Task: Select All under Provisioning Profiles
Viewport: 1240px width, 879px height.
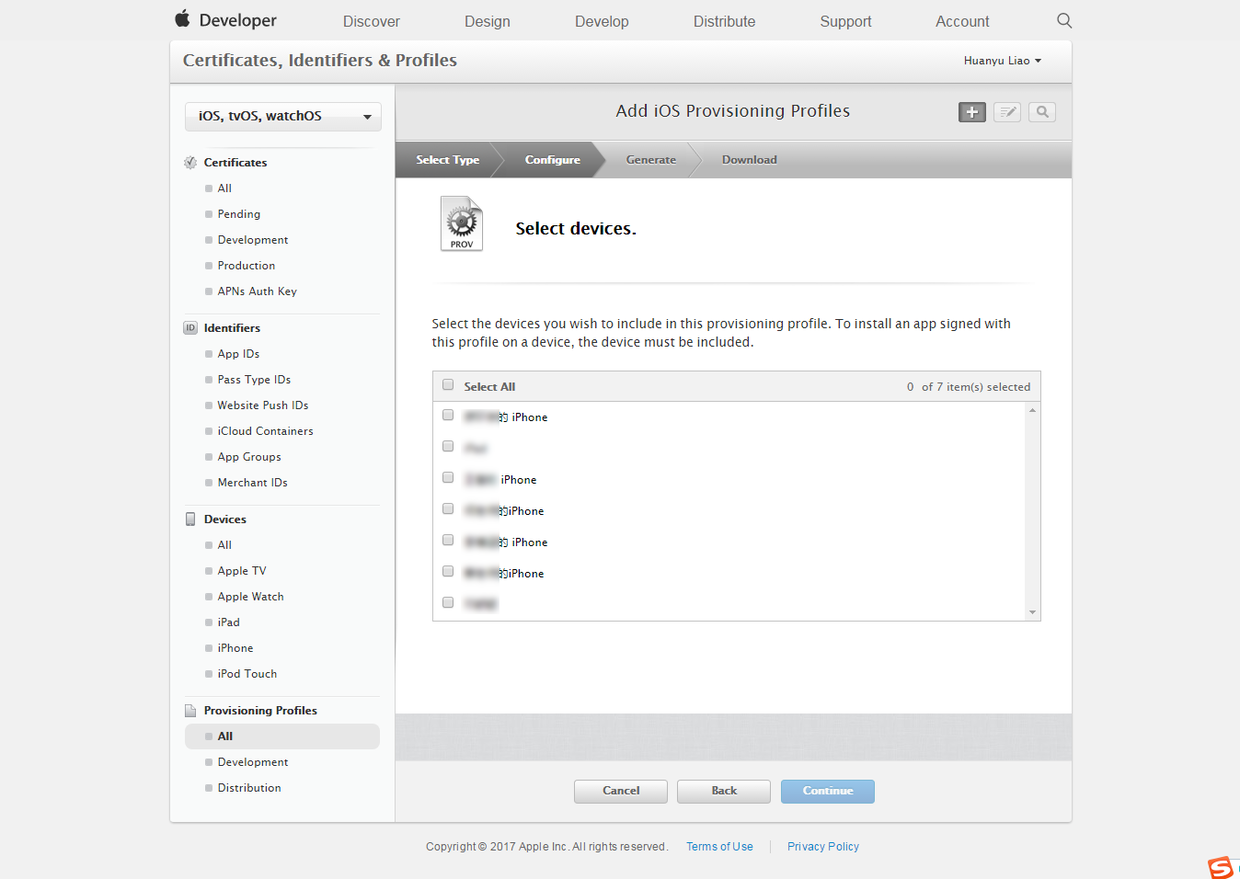Action: [x=282, y=736]
